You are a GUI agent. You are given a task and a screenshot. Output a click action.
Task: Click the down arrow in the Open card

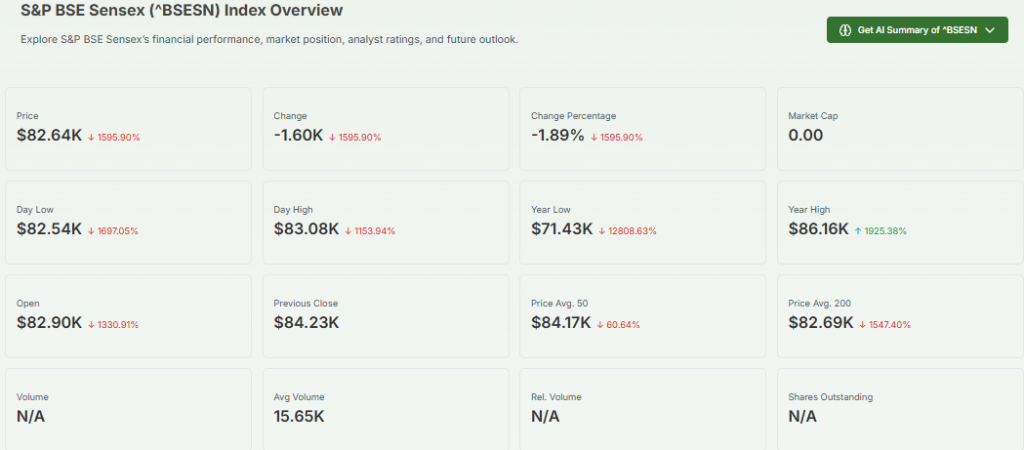coord(91,324)
